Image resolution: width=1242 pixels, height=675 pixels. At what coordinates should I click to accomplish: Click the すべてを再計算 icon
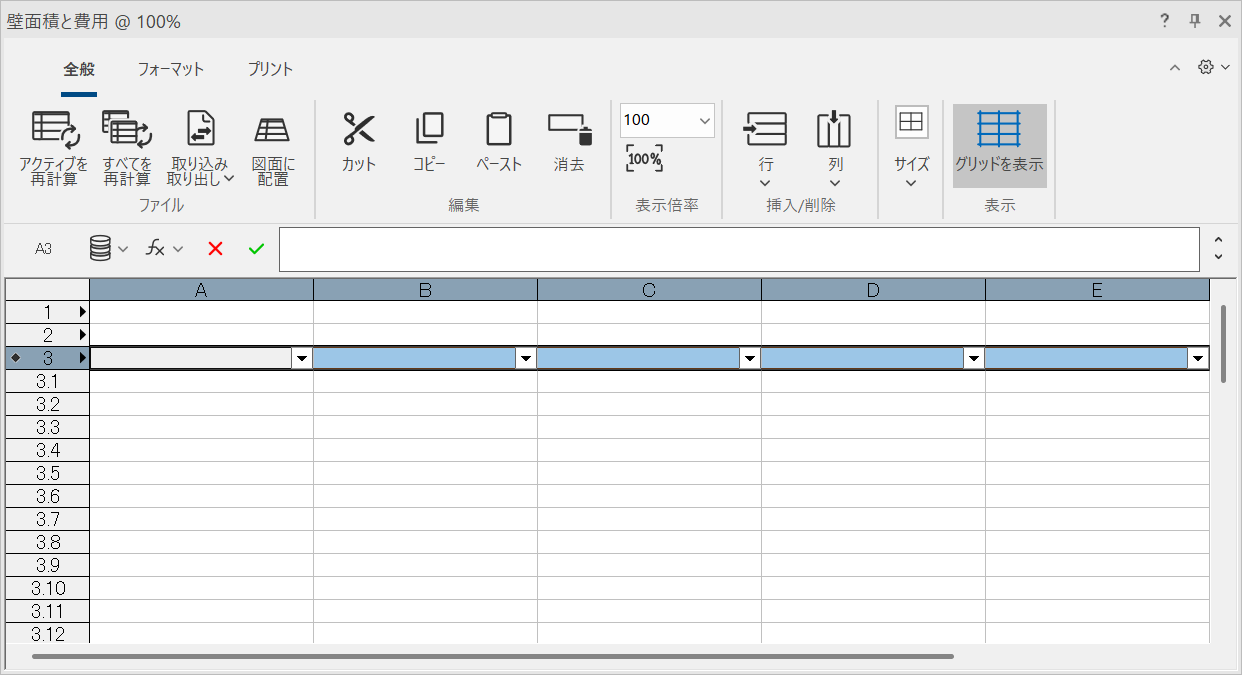(126, 130)
